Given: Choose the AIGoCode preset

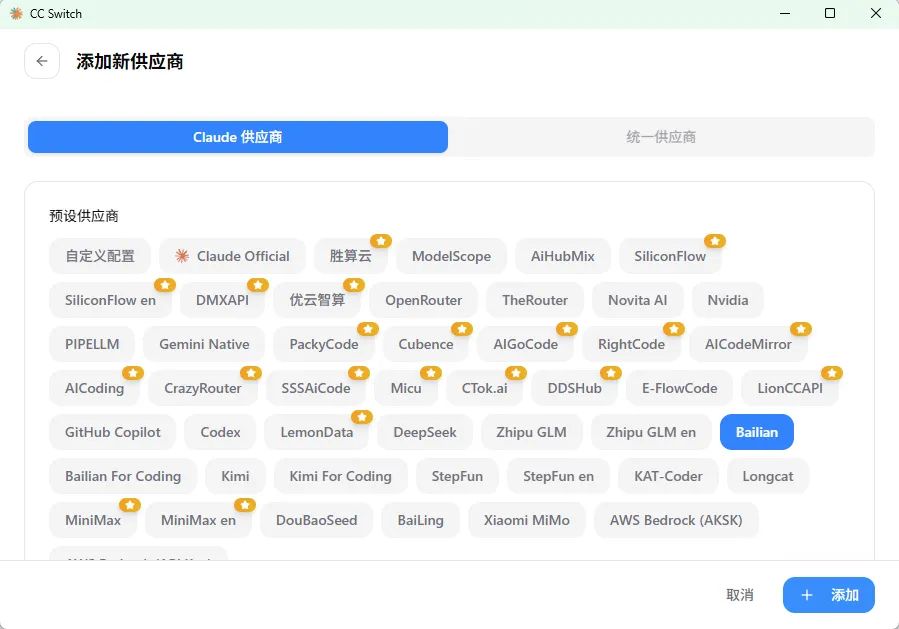Looking at the screenshot, I should 526,345.
